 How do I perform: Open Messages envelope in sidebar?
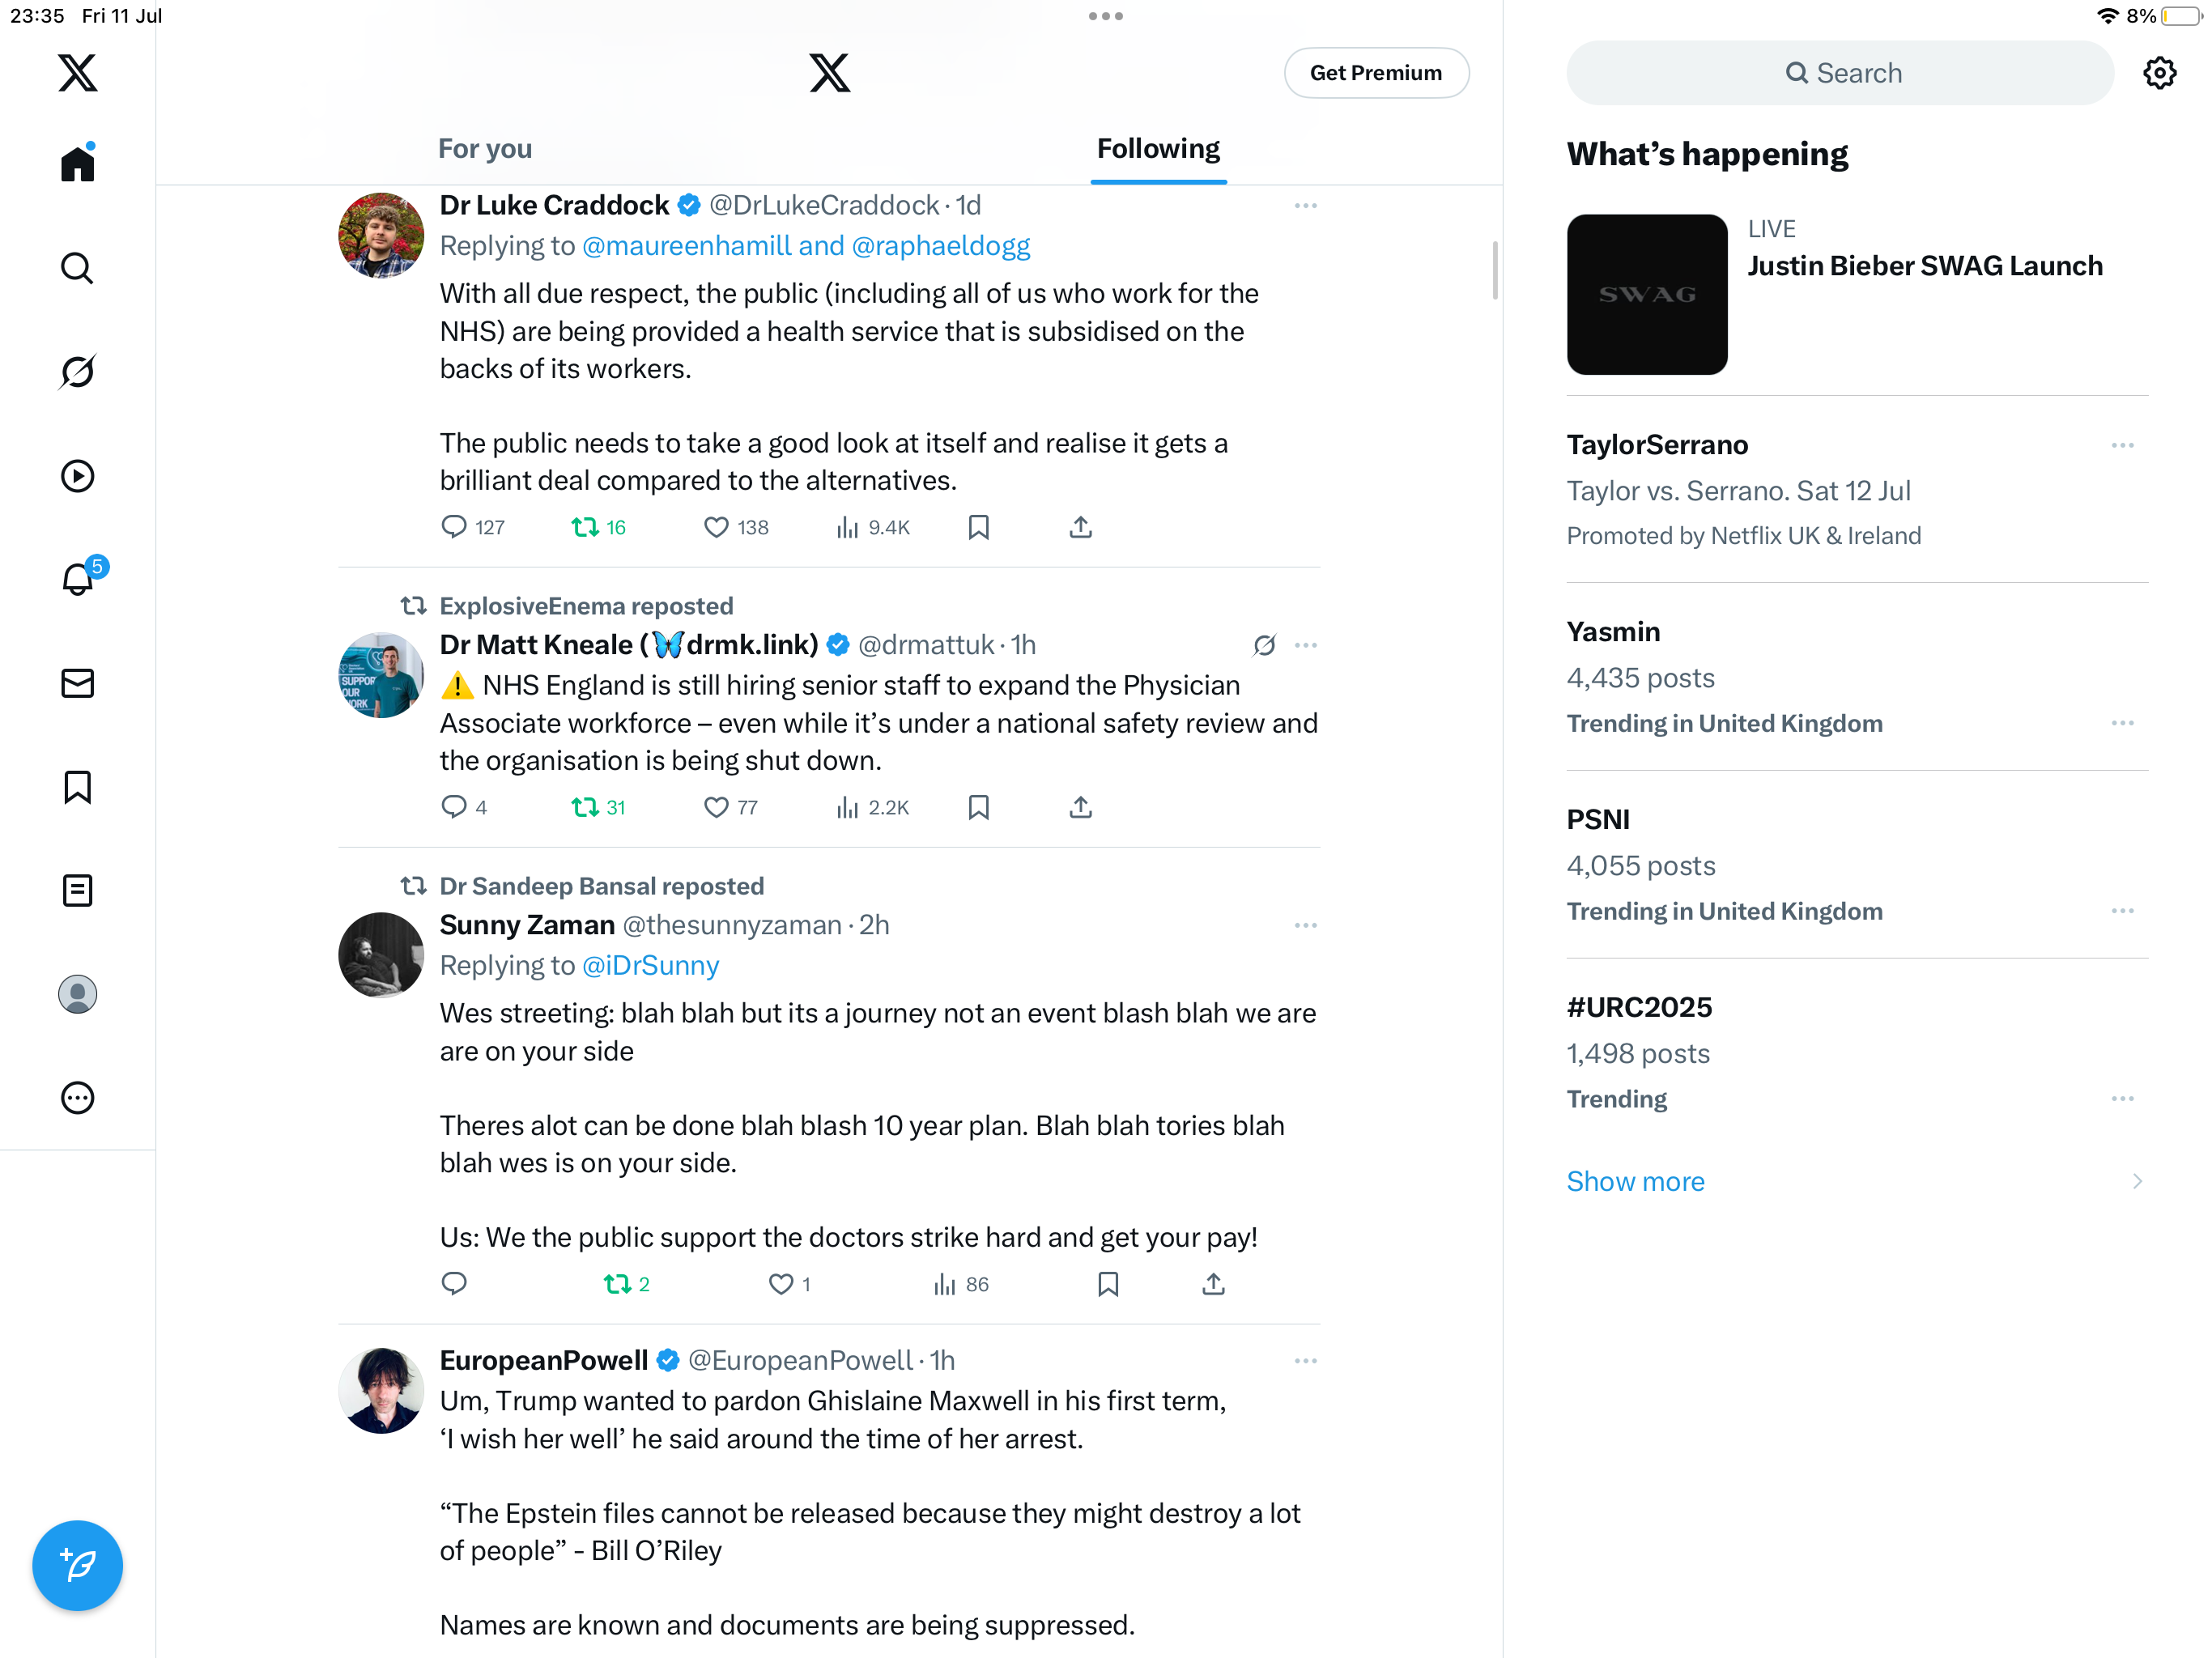pos(77,683)
